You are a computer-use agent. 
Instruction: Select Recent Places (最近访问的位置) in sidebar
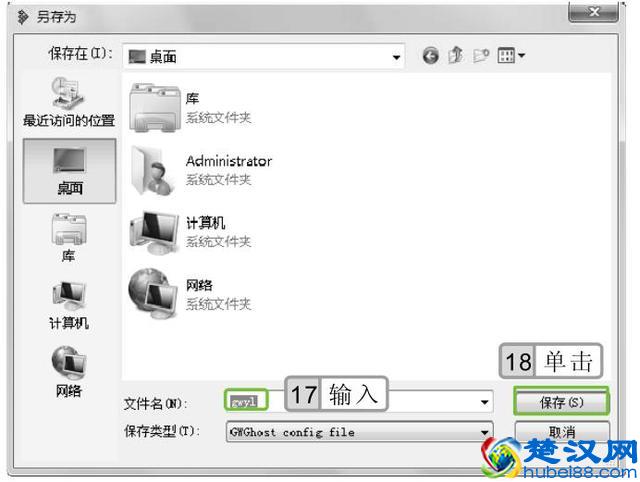click(69, 103)
